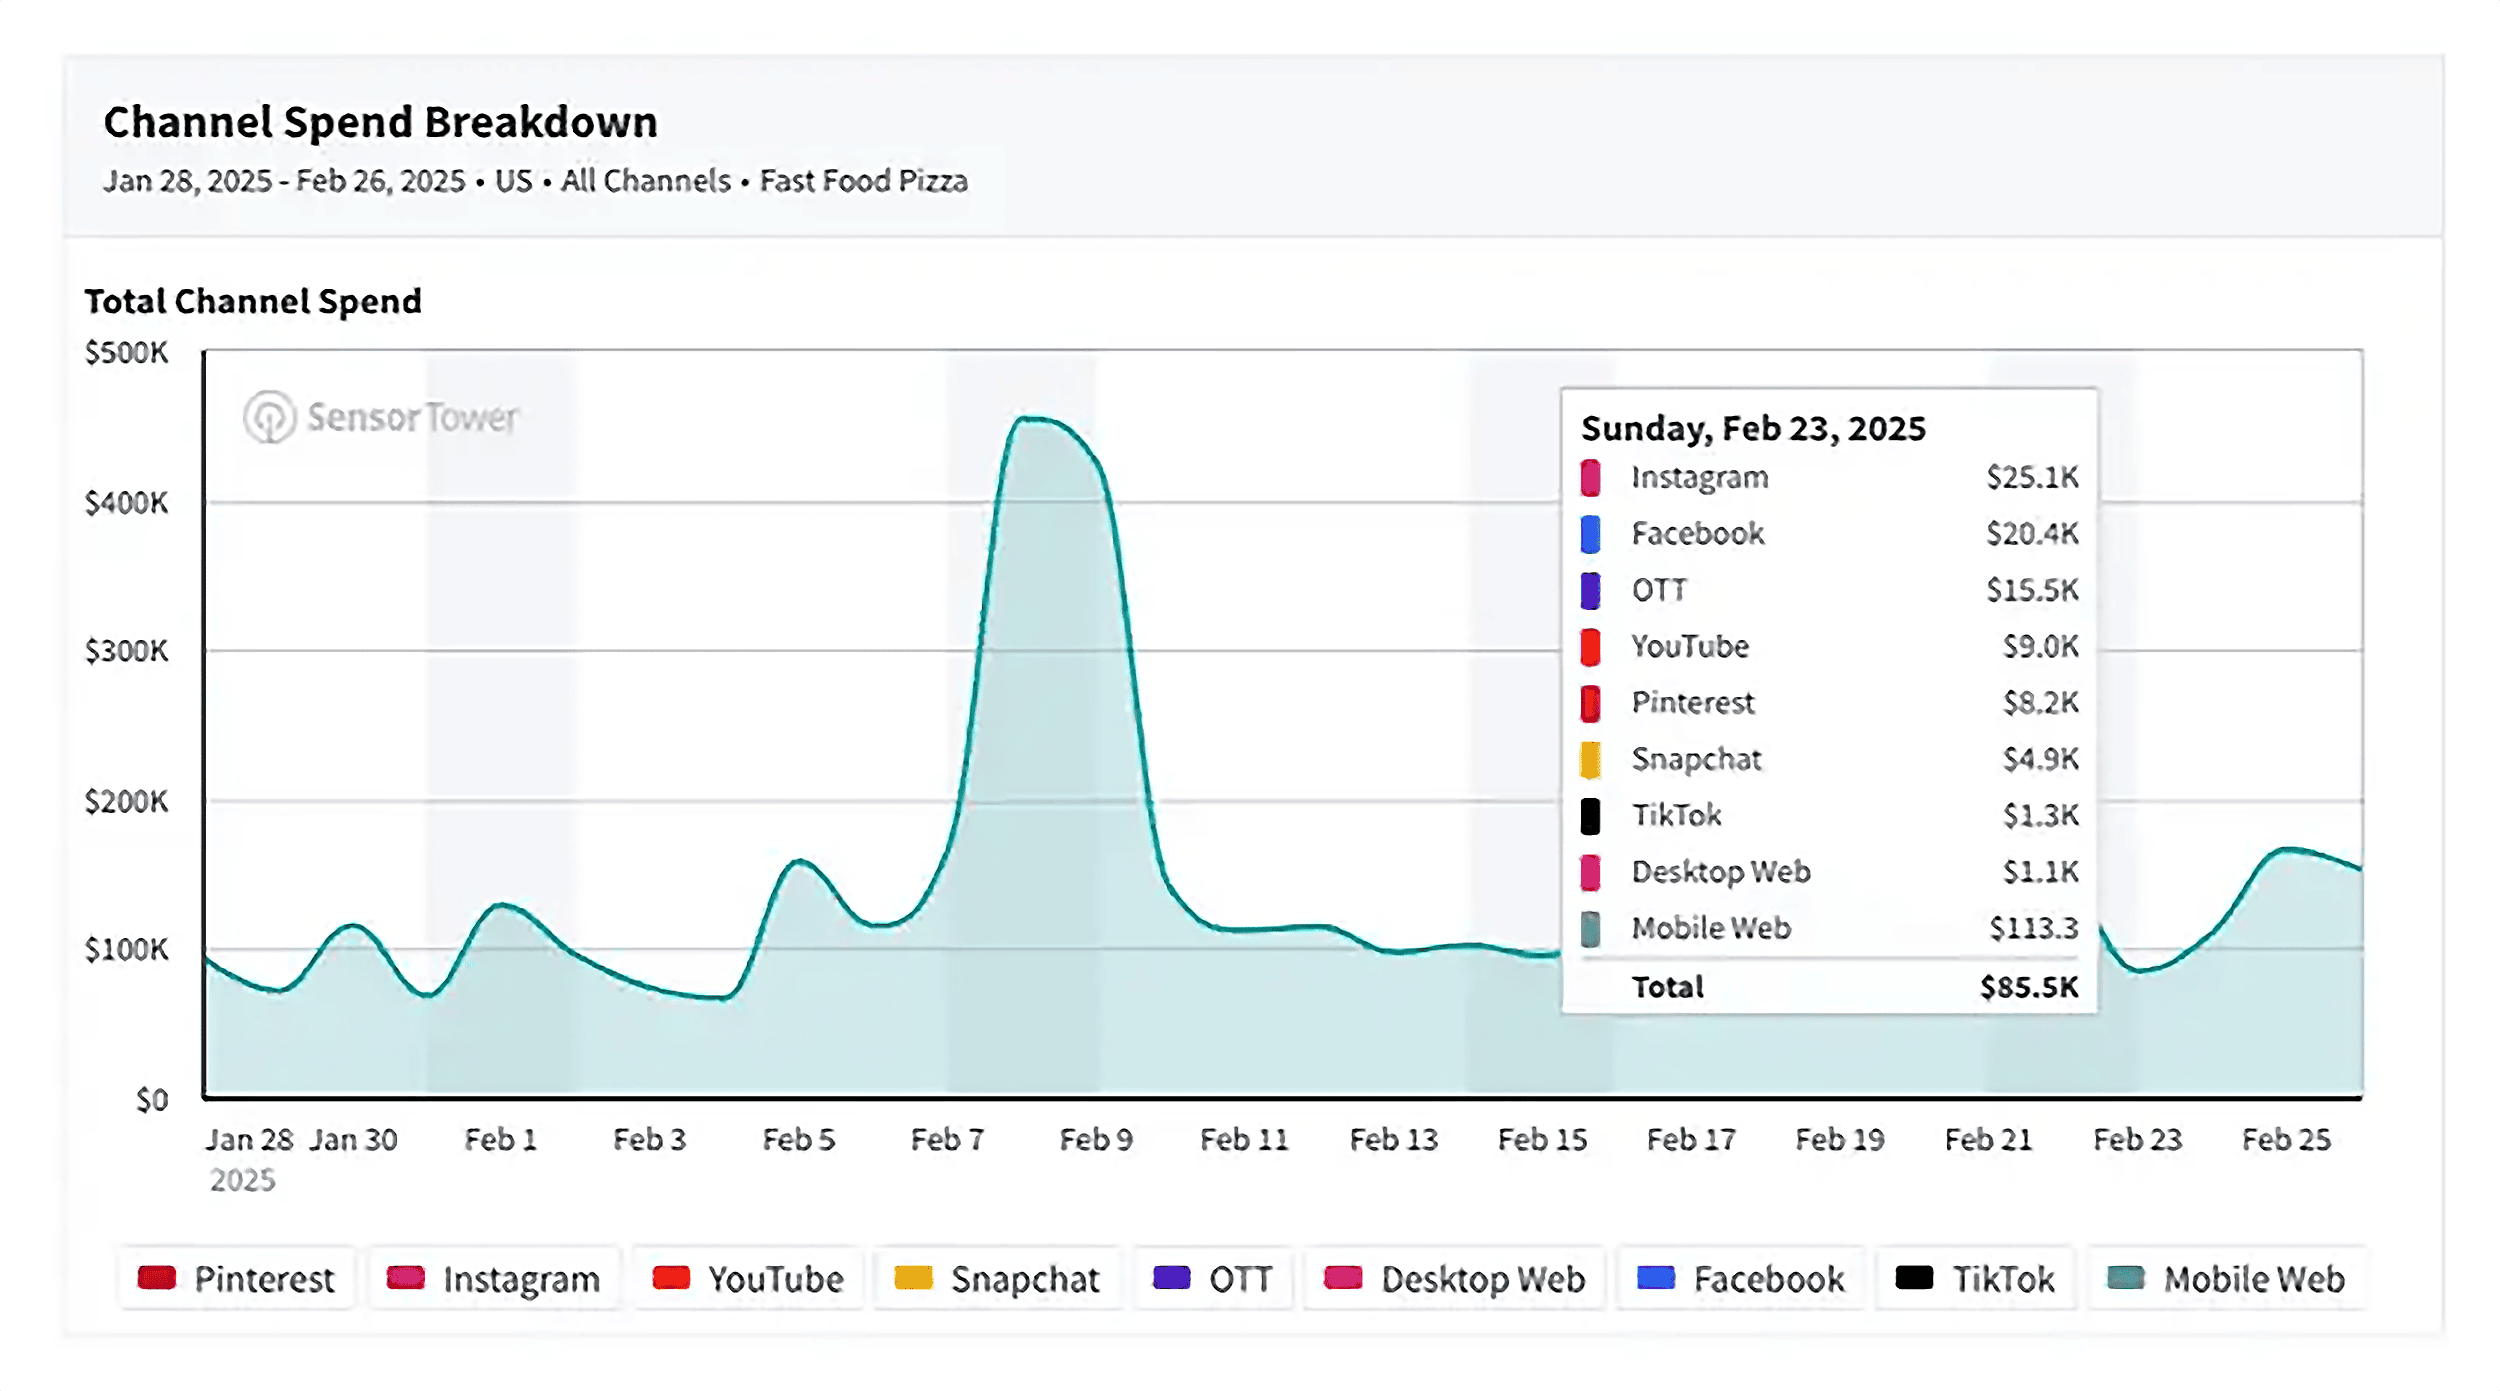This screenshot has width=2500, height=1391.
Task: Click the Snapchat legend color icon
Action: [x=913, y=1278]
